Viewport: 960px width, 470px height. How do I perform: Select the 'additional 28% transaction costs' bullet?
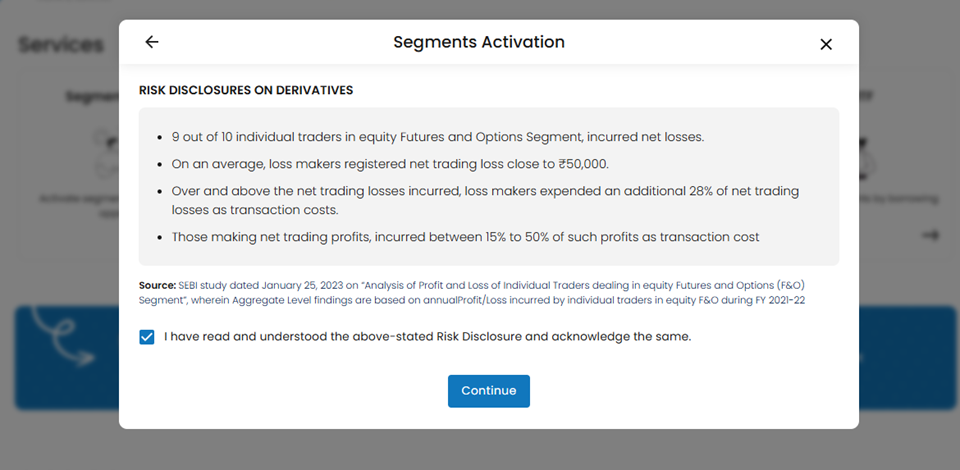(x=485, y=198)
